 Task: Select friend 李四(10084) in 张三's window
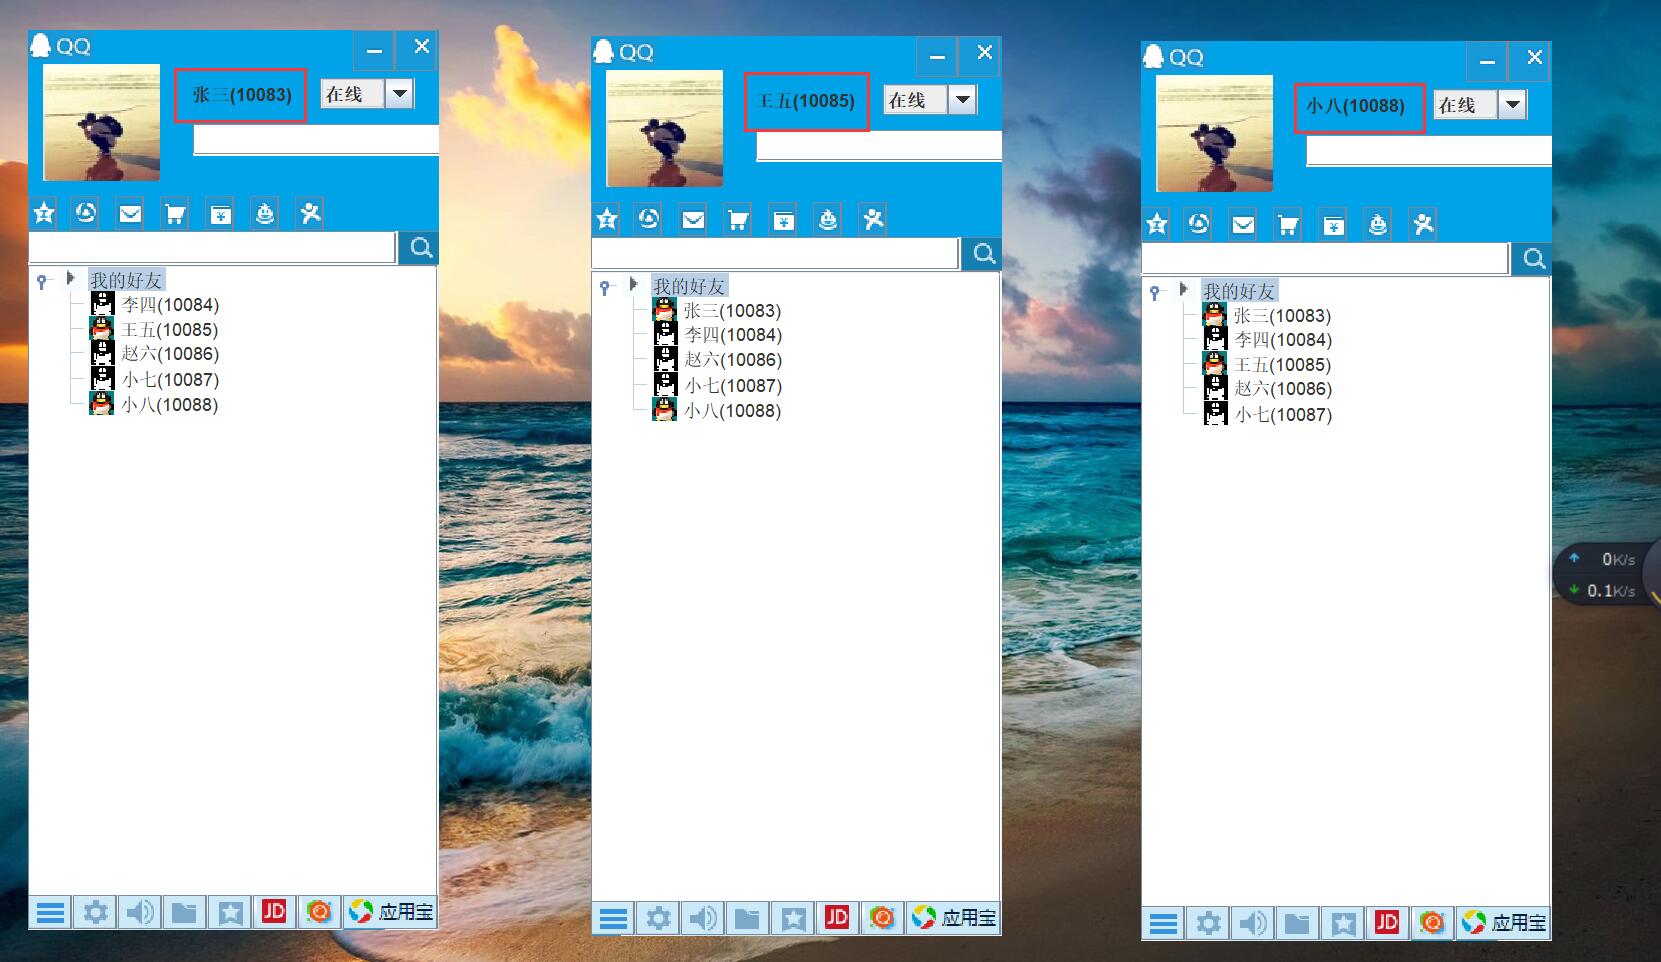click(155, 304)
